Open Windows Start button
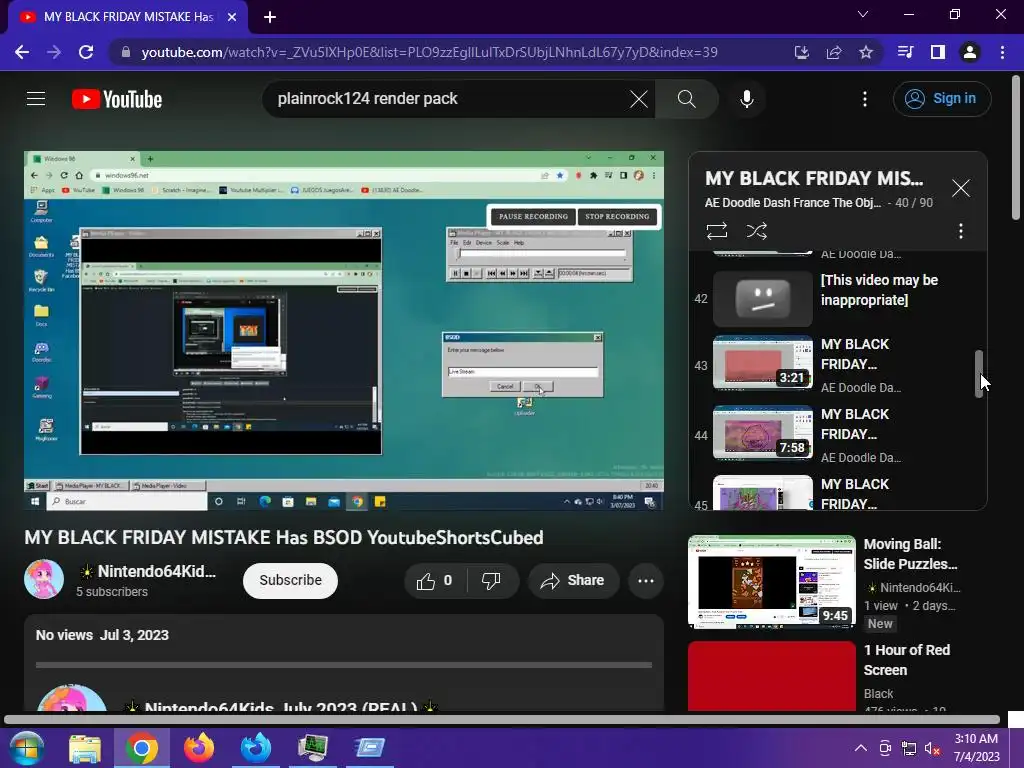The height and width of the screenshot is (768, 1024). (27, 748)
